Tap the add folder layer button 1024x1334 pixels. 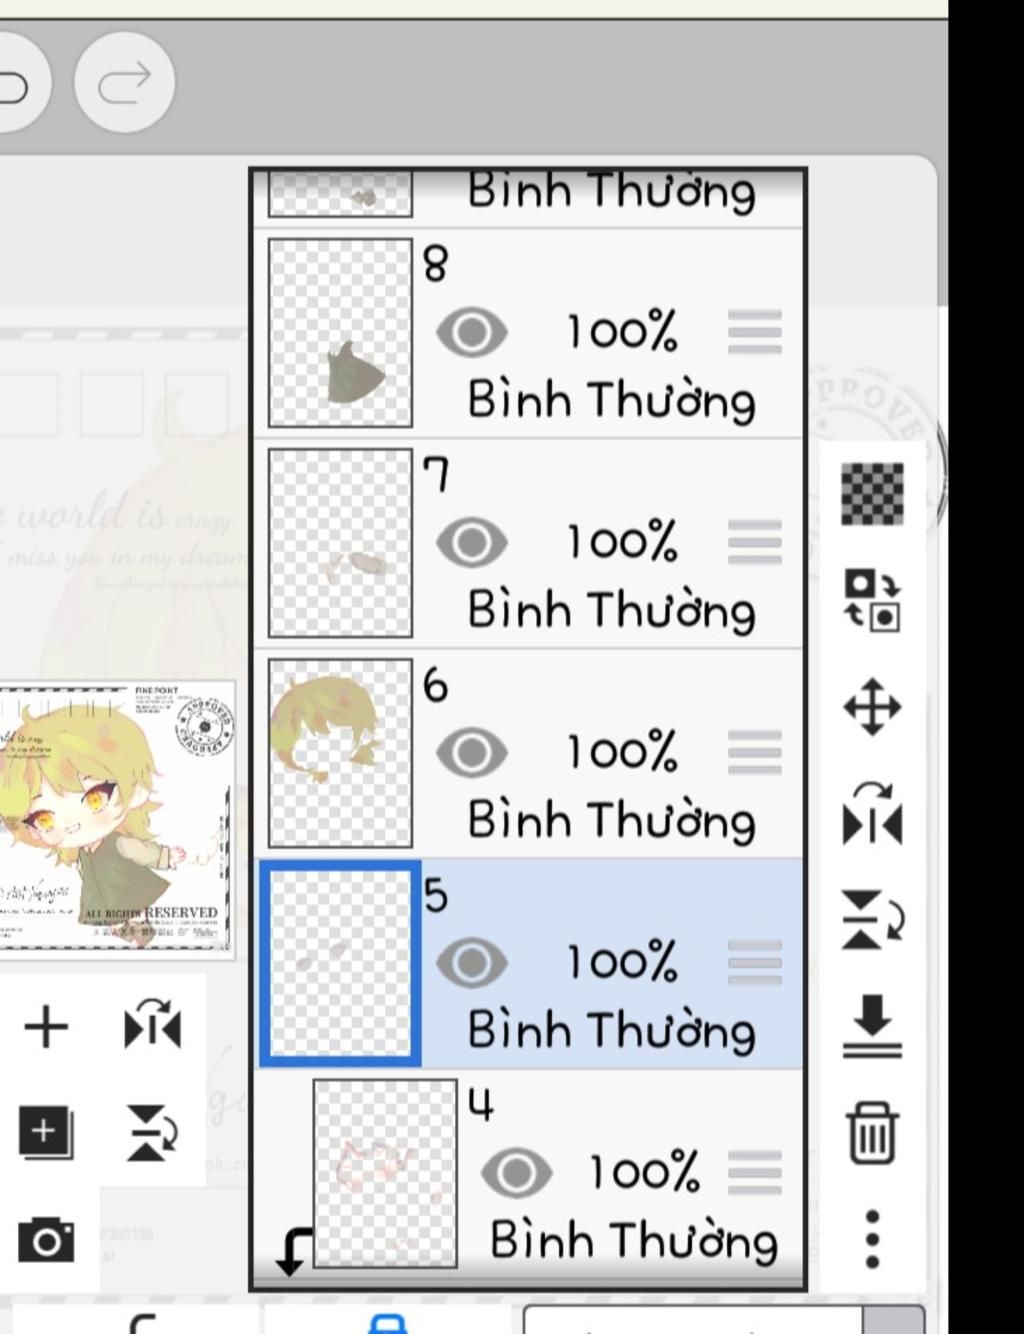[x=46, y=1133]
